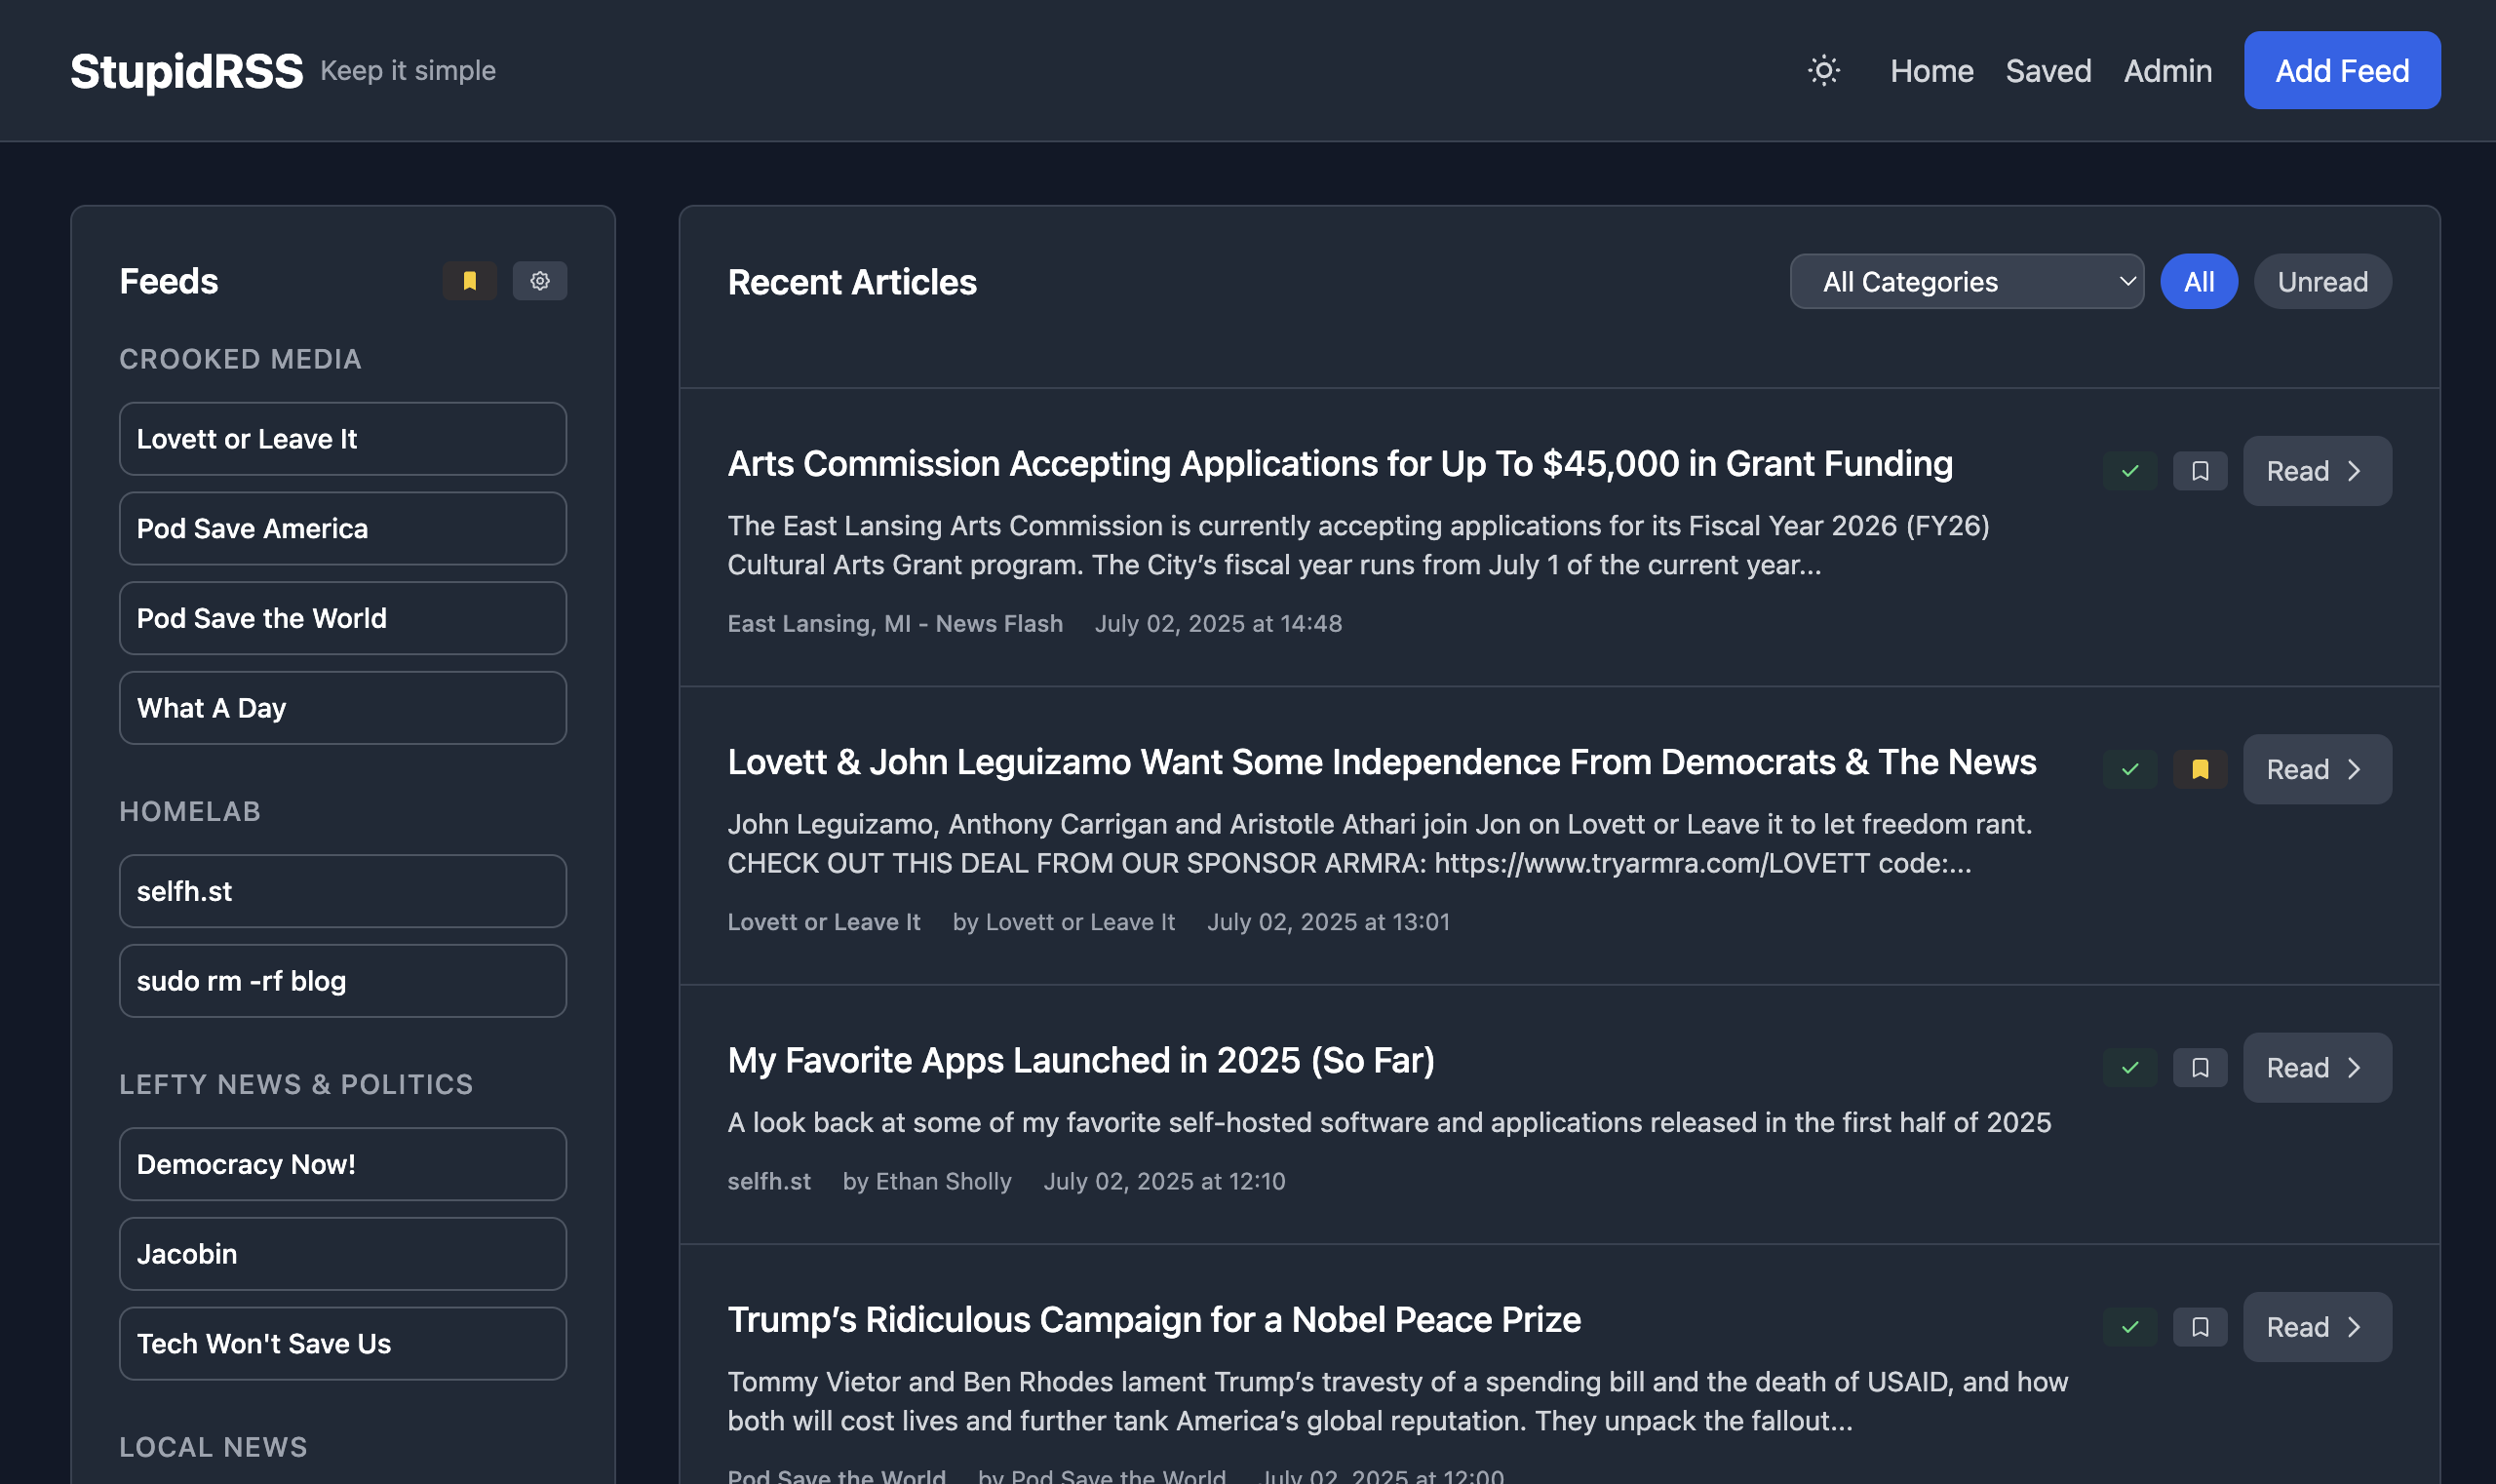The image size is (2496, 1484).
Task: Click 'Keep it simple' tagline
Action: click(x=408, y=71)
